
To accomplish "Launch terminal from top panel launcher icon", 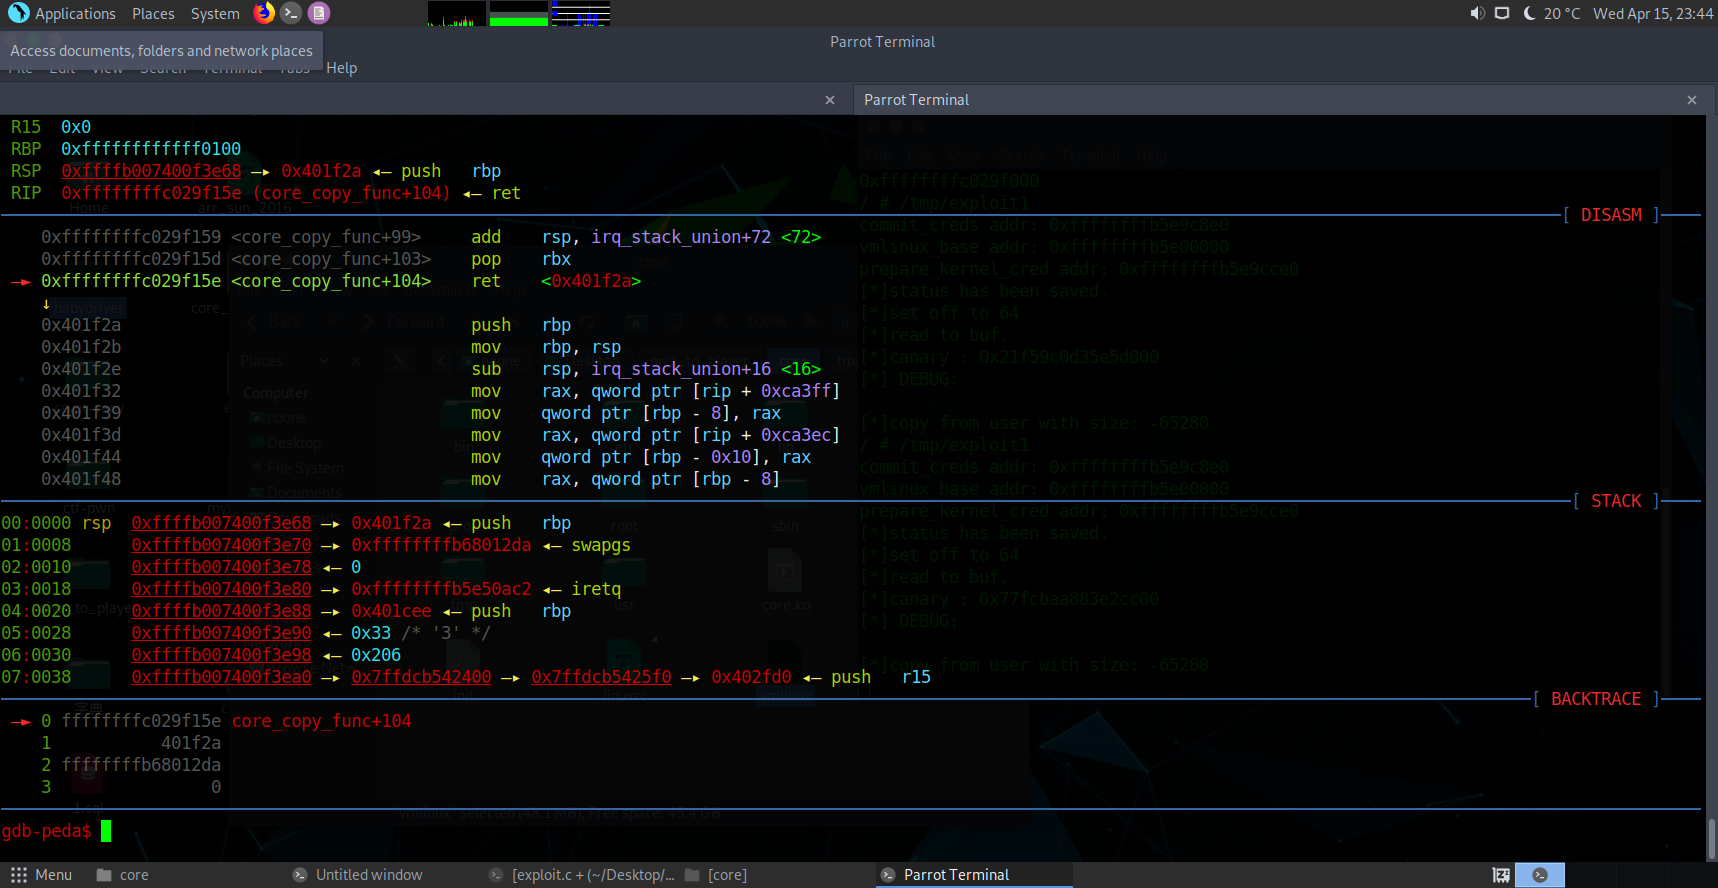I will pos(291,13).
